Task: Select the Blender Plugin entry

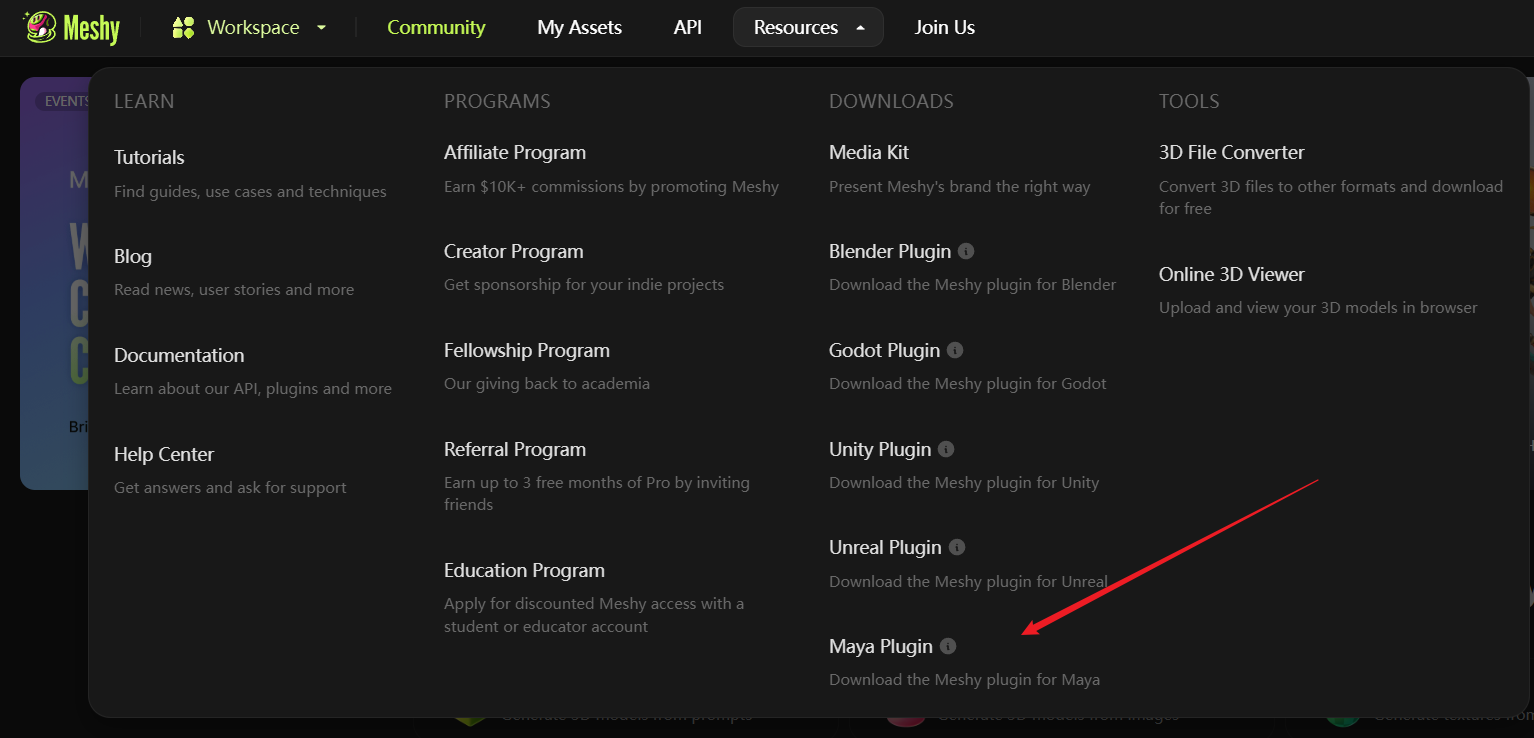Action: coord(890,251)
